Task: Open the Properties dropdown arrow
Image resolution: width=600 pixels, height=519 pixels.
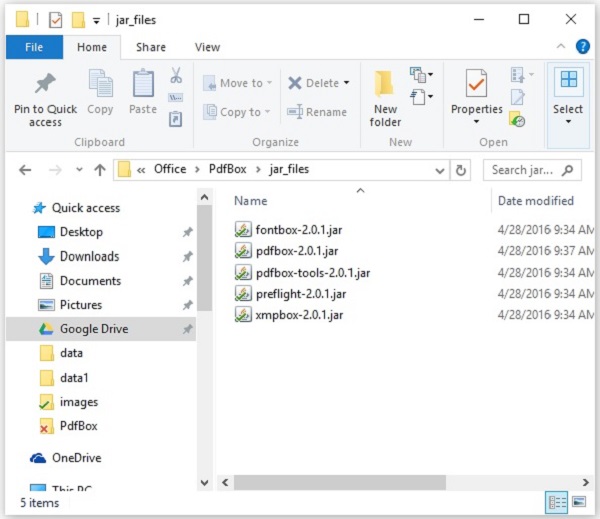Action: click(476, 122)
